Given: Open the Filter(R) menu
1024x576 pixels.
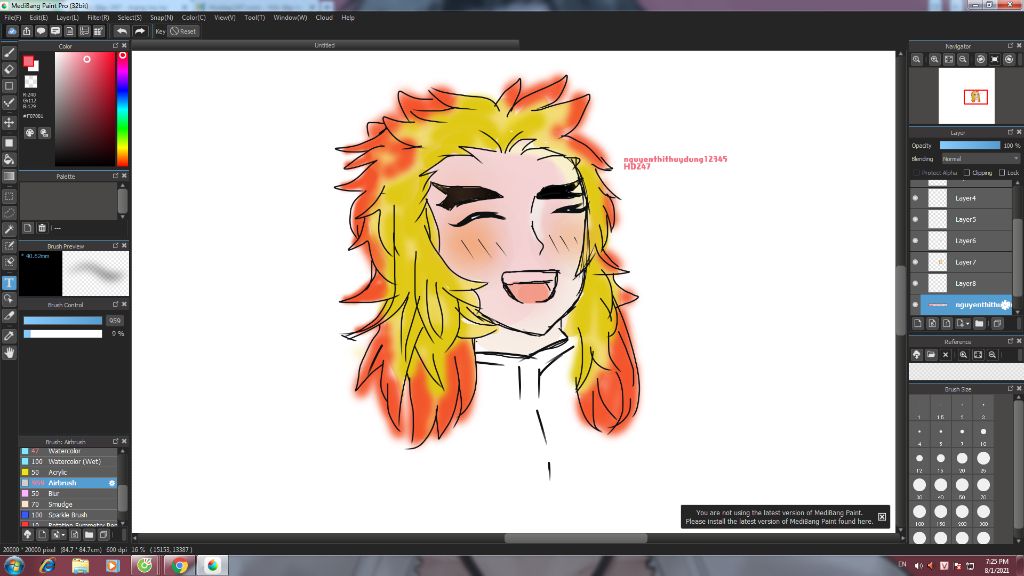Looking at the screenshot, I should (x=98, y=18).
